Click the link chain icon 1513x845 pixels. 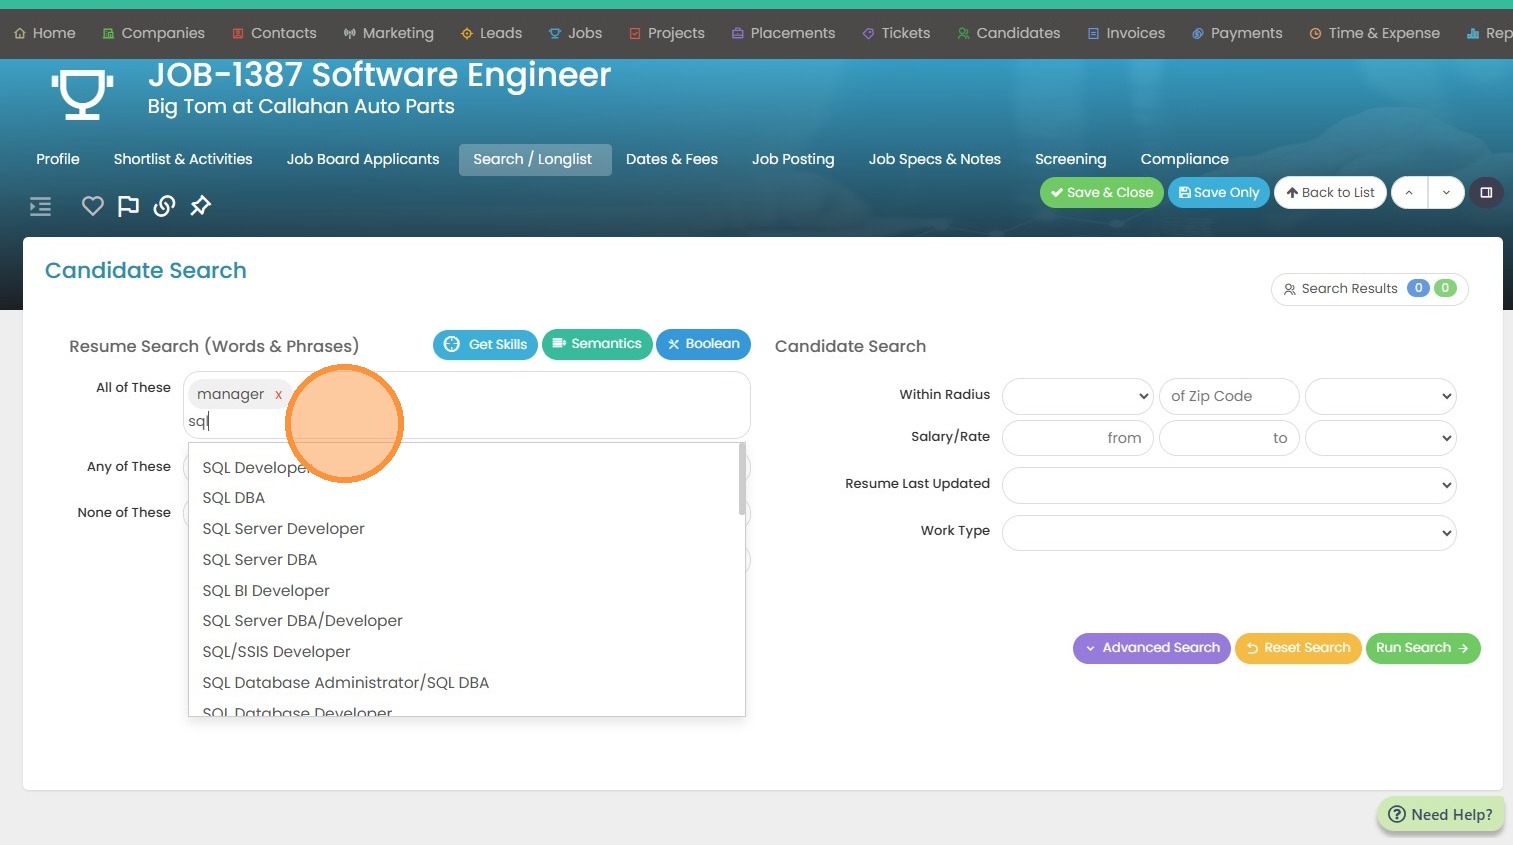[165, 206]
